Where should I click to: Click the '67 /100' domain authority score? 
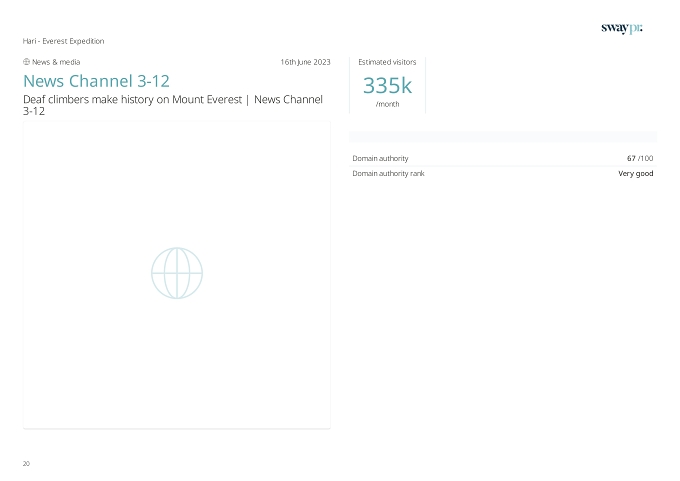point(640,158)
